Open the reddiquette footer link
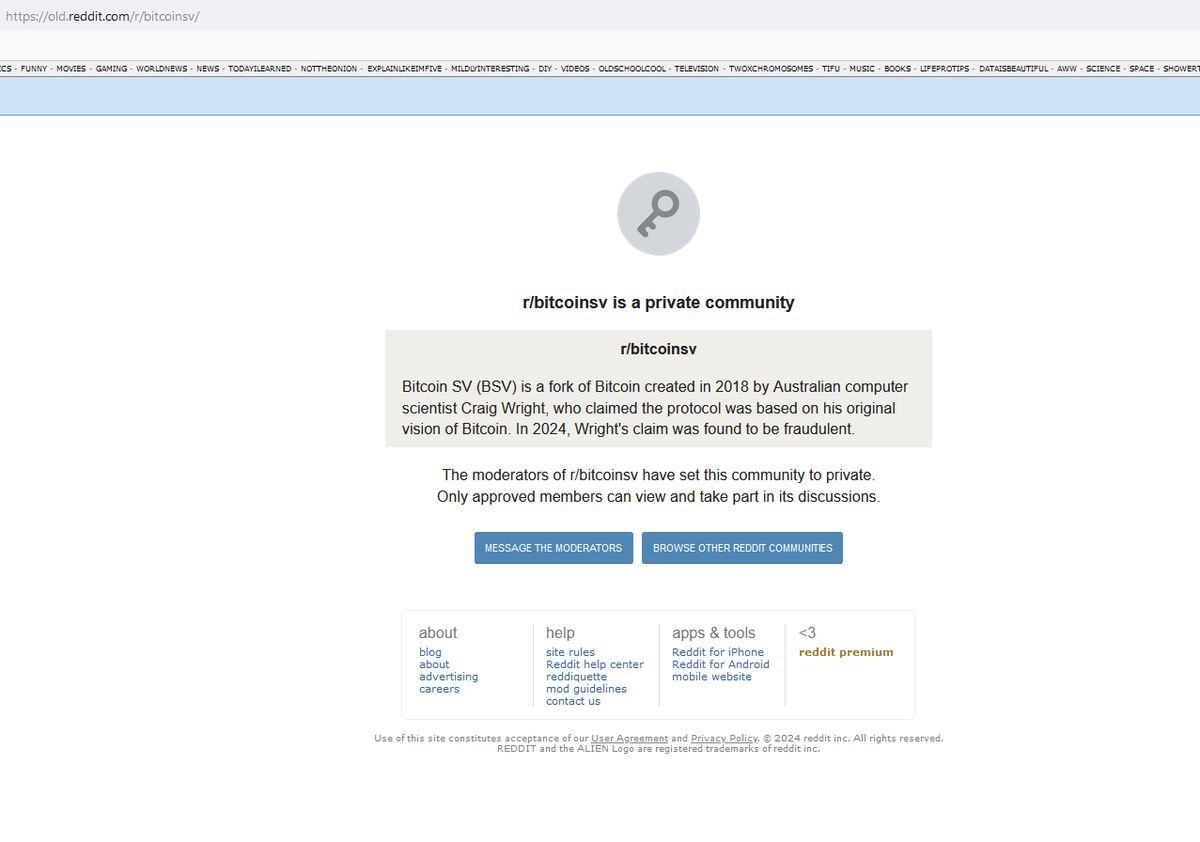1200x842 pixels. click(x=576, y=677)
